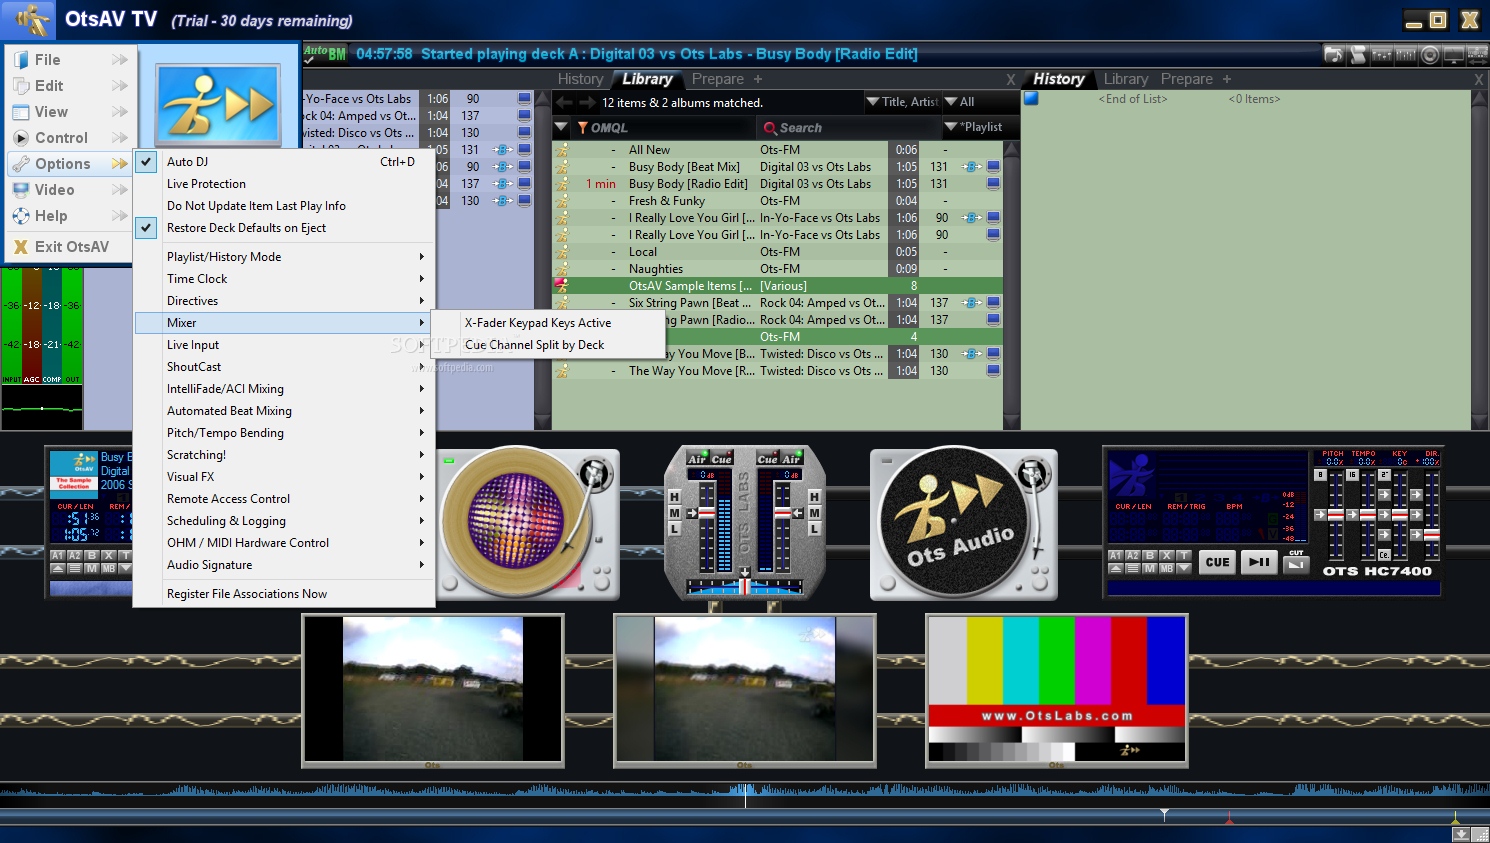Click the blue square icon in the History list

click(1031, 98)
